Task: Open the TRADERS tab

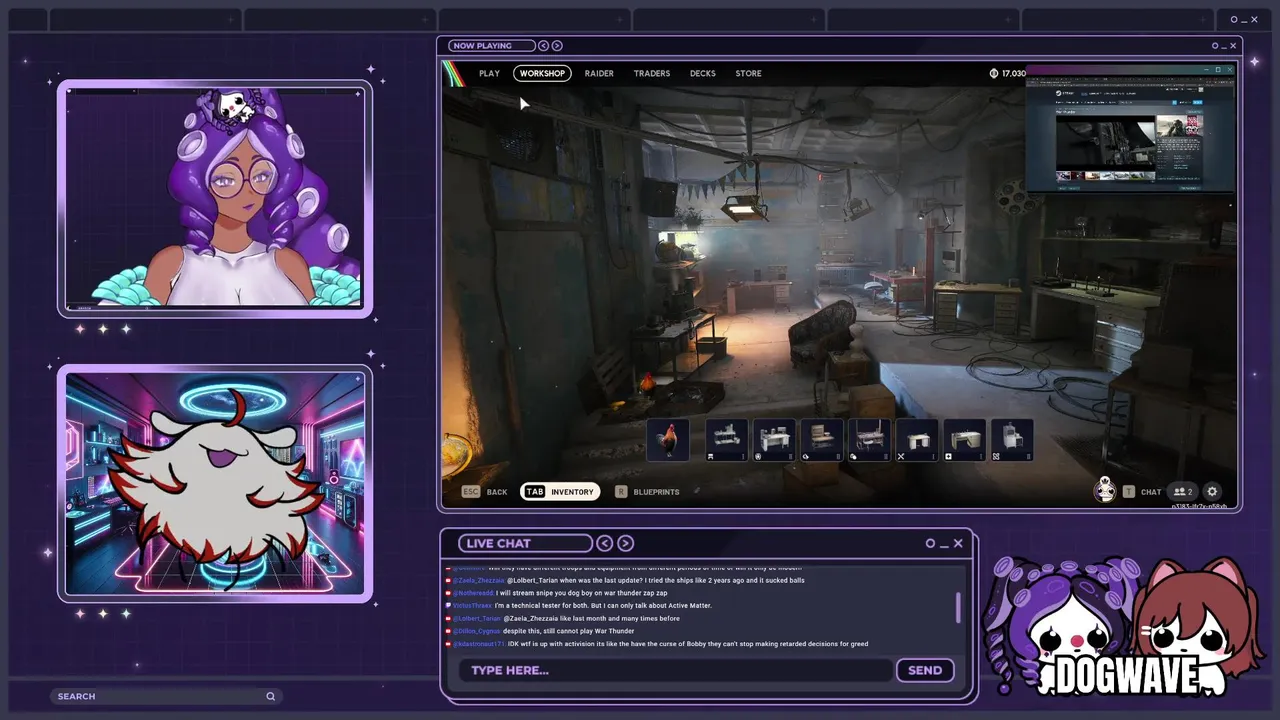Action: pos(652,73)
